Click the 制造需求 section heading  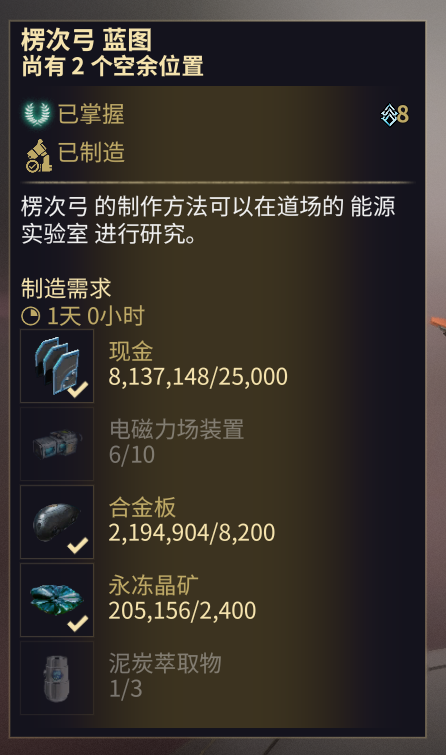pyautogui.click(x=66, y=288)
